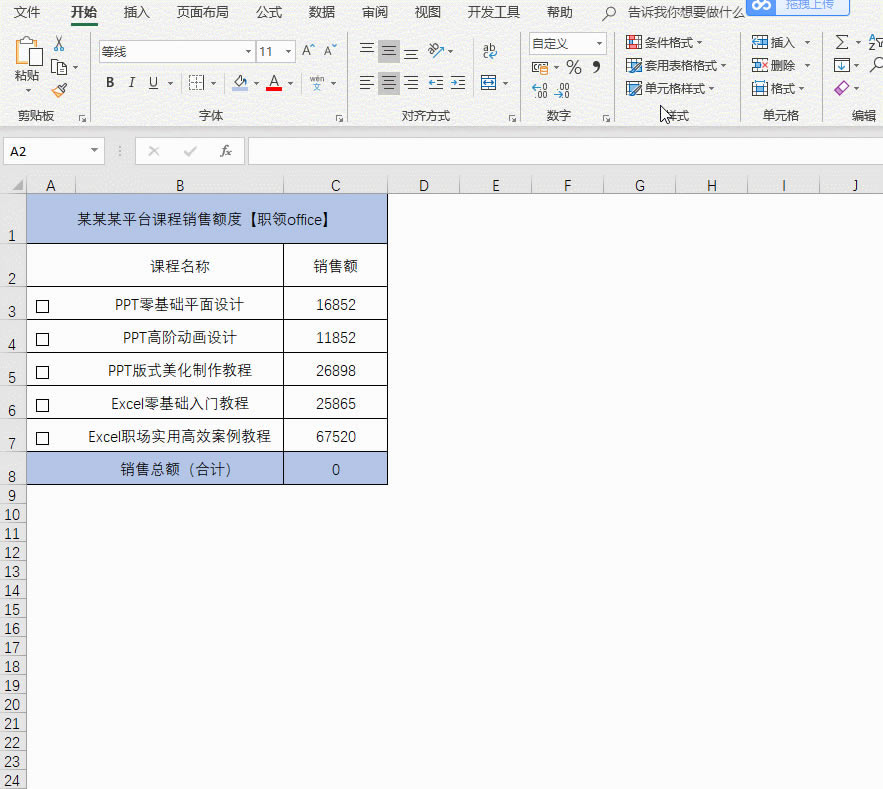Click the Select All corner triangle

coord(17,185)
